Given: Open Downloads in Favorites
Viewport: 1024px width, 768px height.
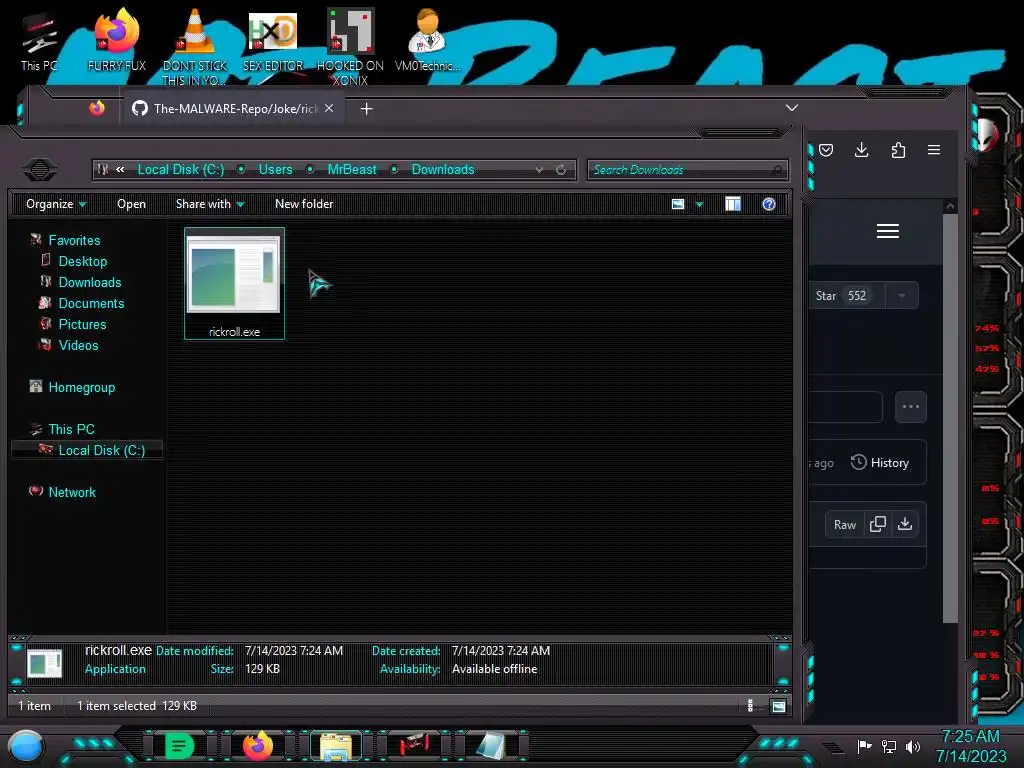Looking at the screenshot, I should click(x=89, y=282).
